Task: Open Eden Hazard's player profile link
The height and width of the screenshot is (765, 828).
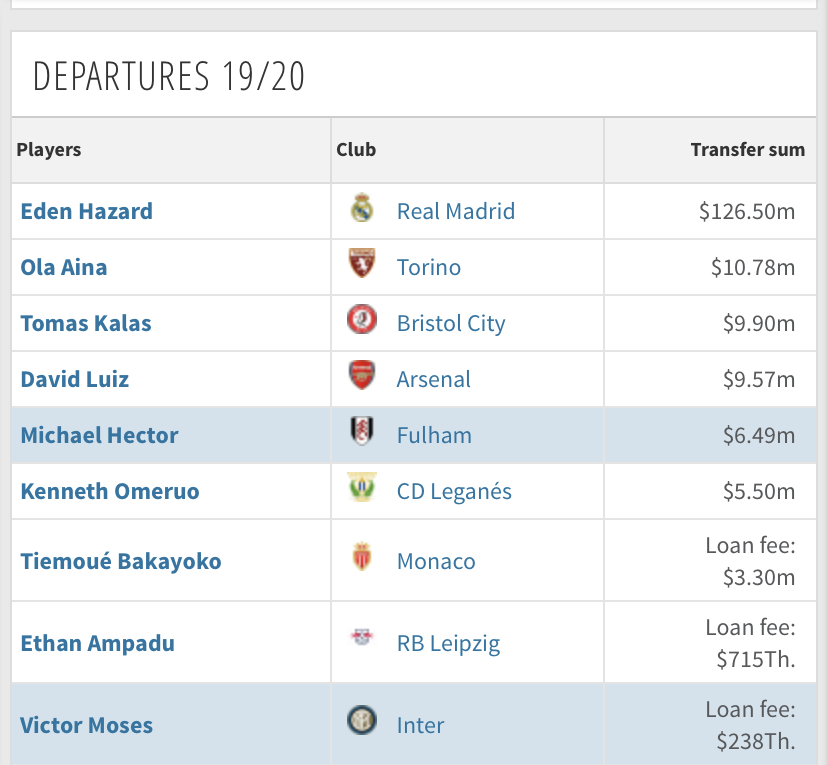Action: click(87, 211)
